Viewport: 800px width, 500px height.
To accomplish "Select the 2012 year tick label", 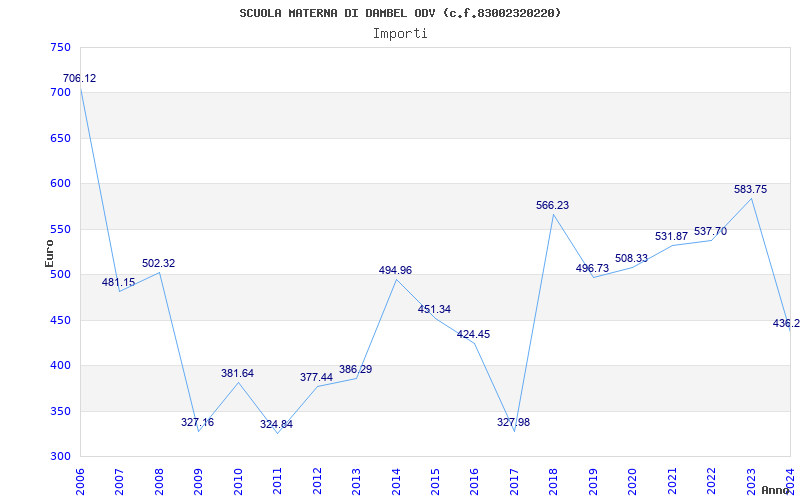I will pos(317,481).
